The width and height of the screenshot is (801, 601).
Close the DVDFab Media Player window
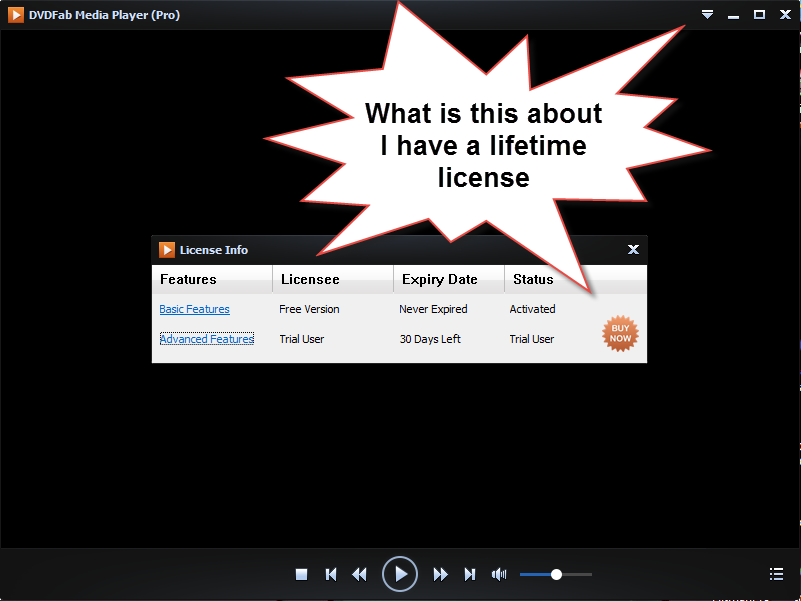tap(786, 14)
